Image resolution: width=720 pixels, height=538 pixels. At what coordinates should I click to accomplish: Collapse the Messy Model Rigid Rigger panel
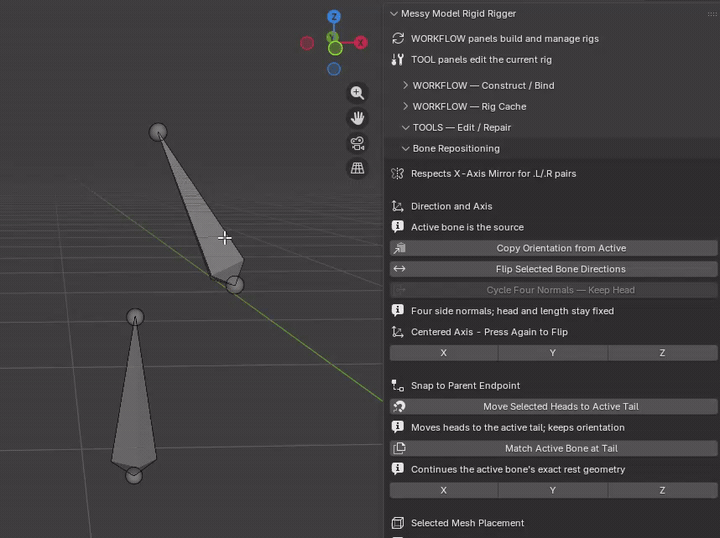[394, 14]
